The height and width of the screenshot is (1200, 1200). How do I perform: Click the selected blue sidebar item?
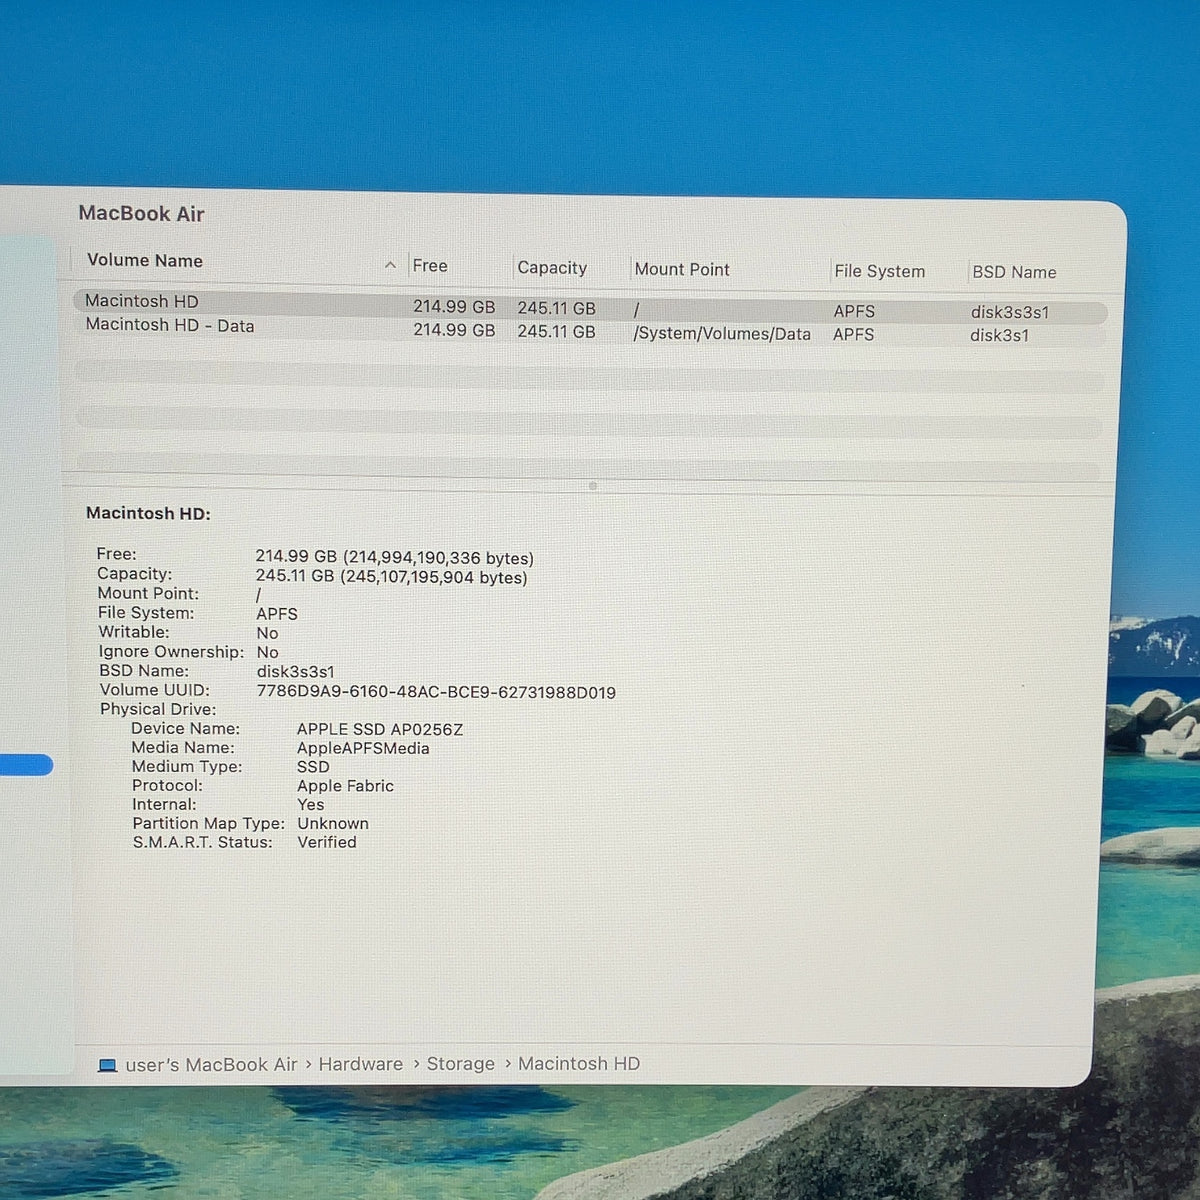[26, 766]
